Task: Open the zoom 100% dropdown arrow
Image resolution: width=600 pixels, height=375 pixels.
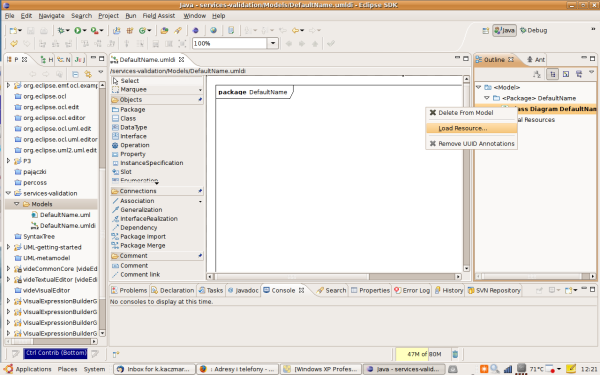Action: 272,43
